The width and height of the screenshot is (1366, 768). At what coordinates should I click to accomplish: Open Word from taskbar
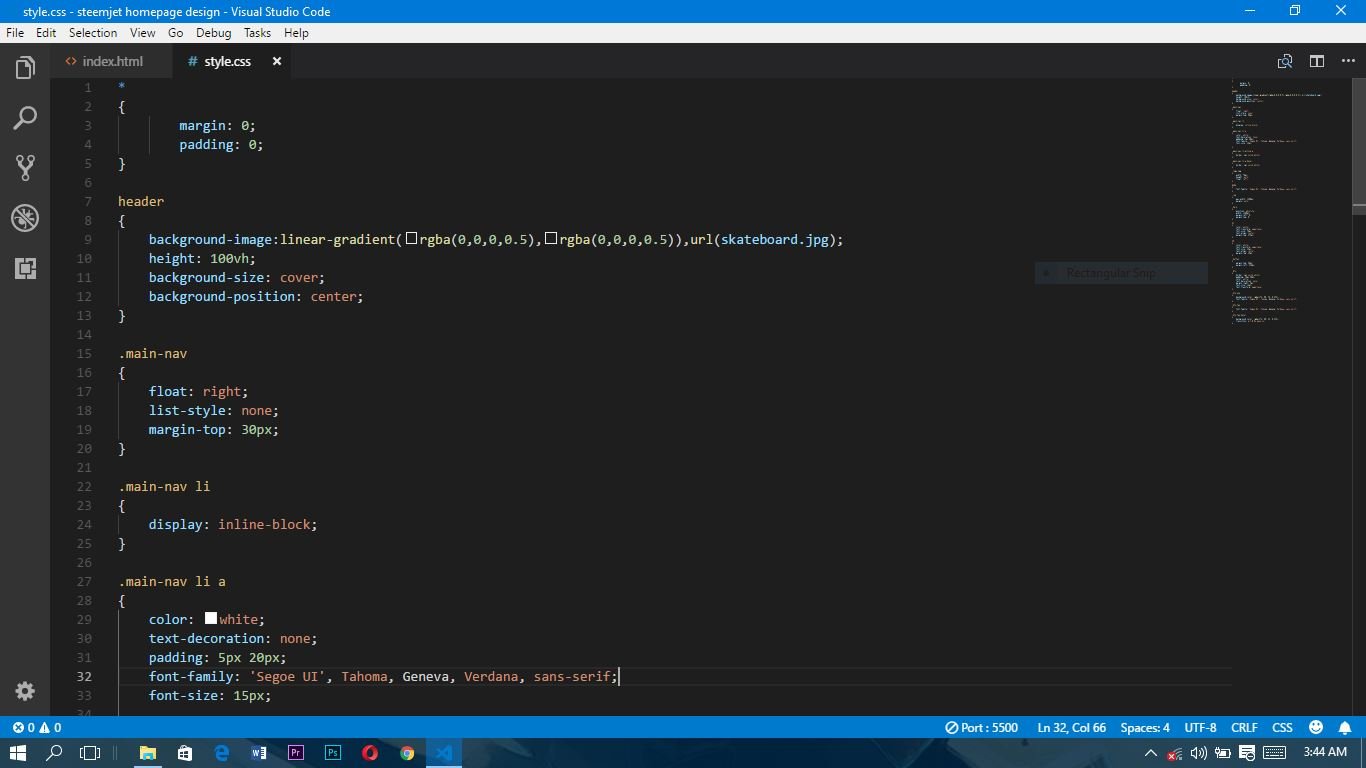tap(259, 753)
